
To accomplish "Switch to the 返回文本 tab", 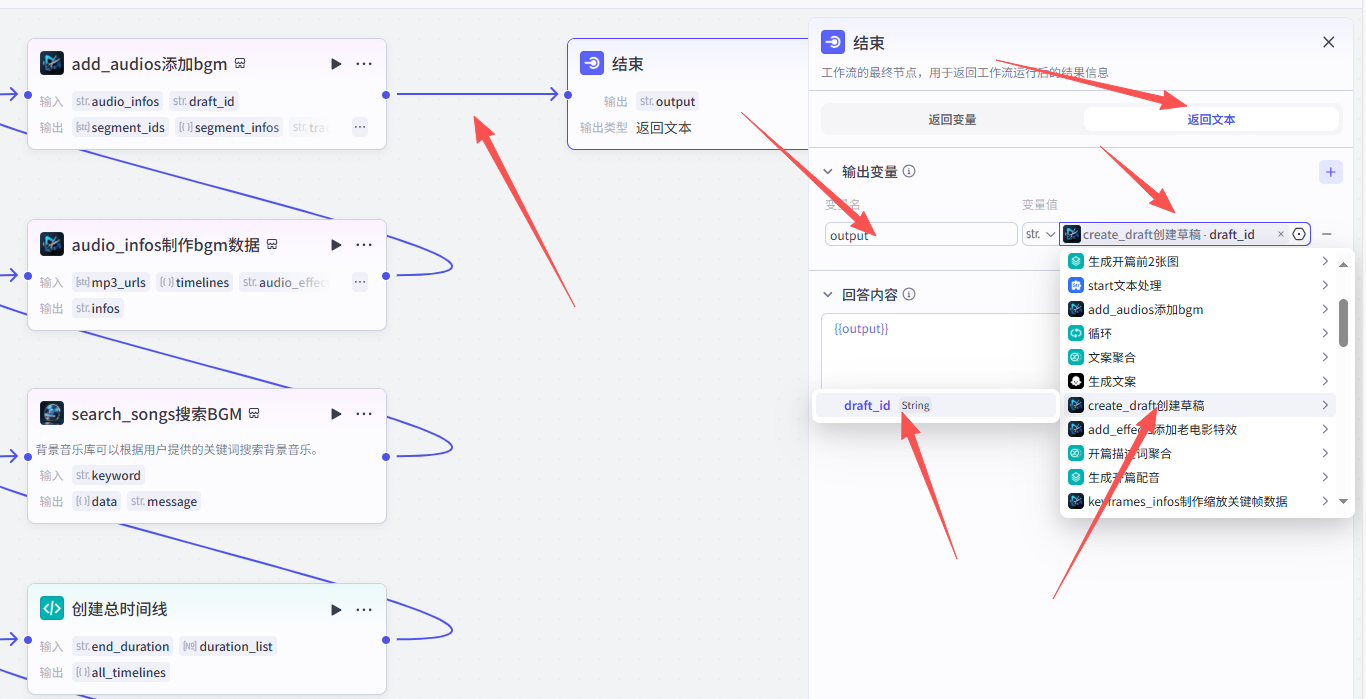I will click(x=1211, y=119).
